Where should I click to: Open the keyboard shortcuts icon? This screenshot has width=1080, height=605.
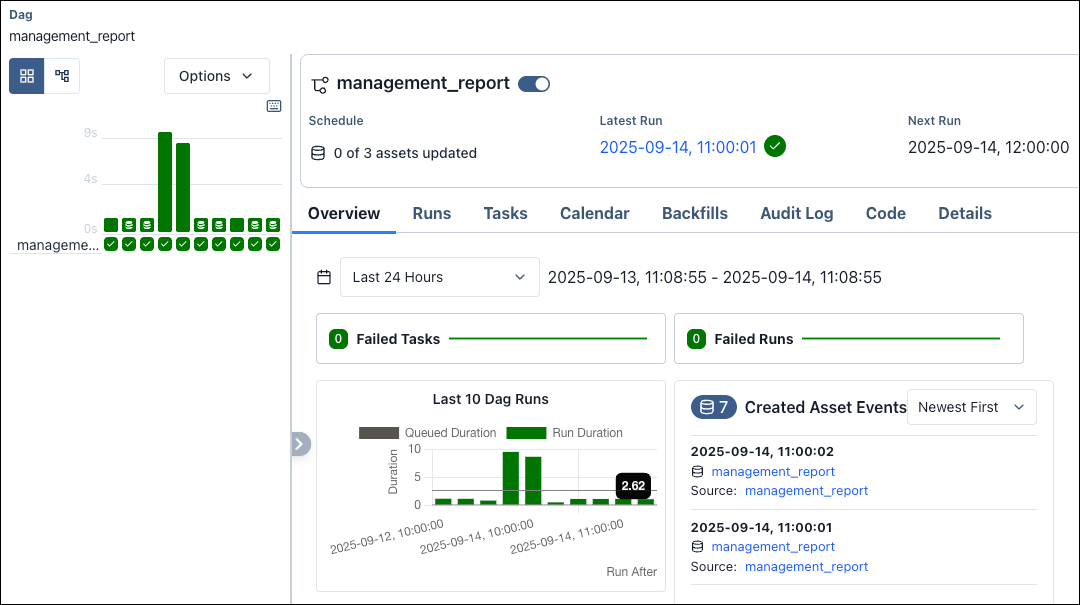[x=274, y=106]
